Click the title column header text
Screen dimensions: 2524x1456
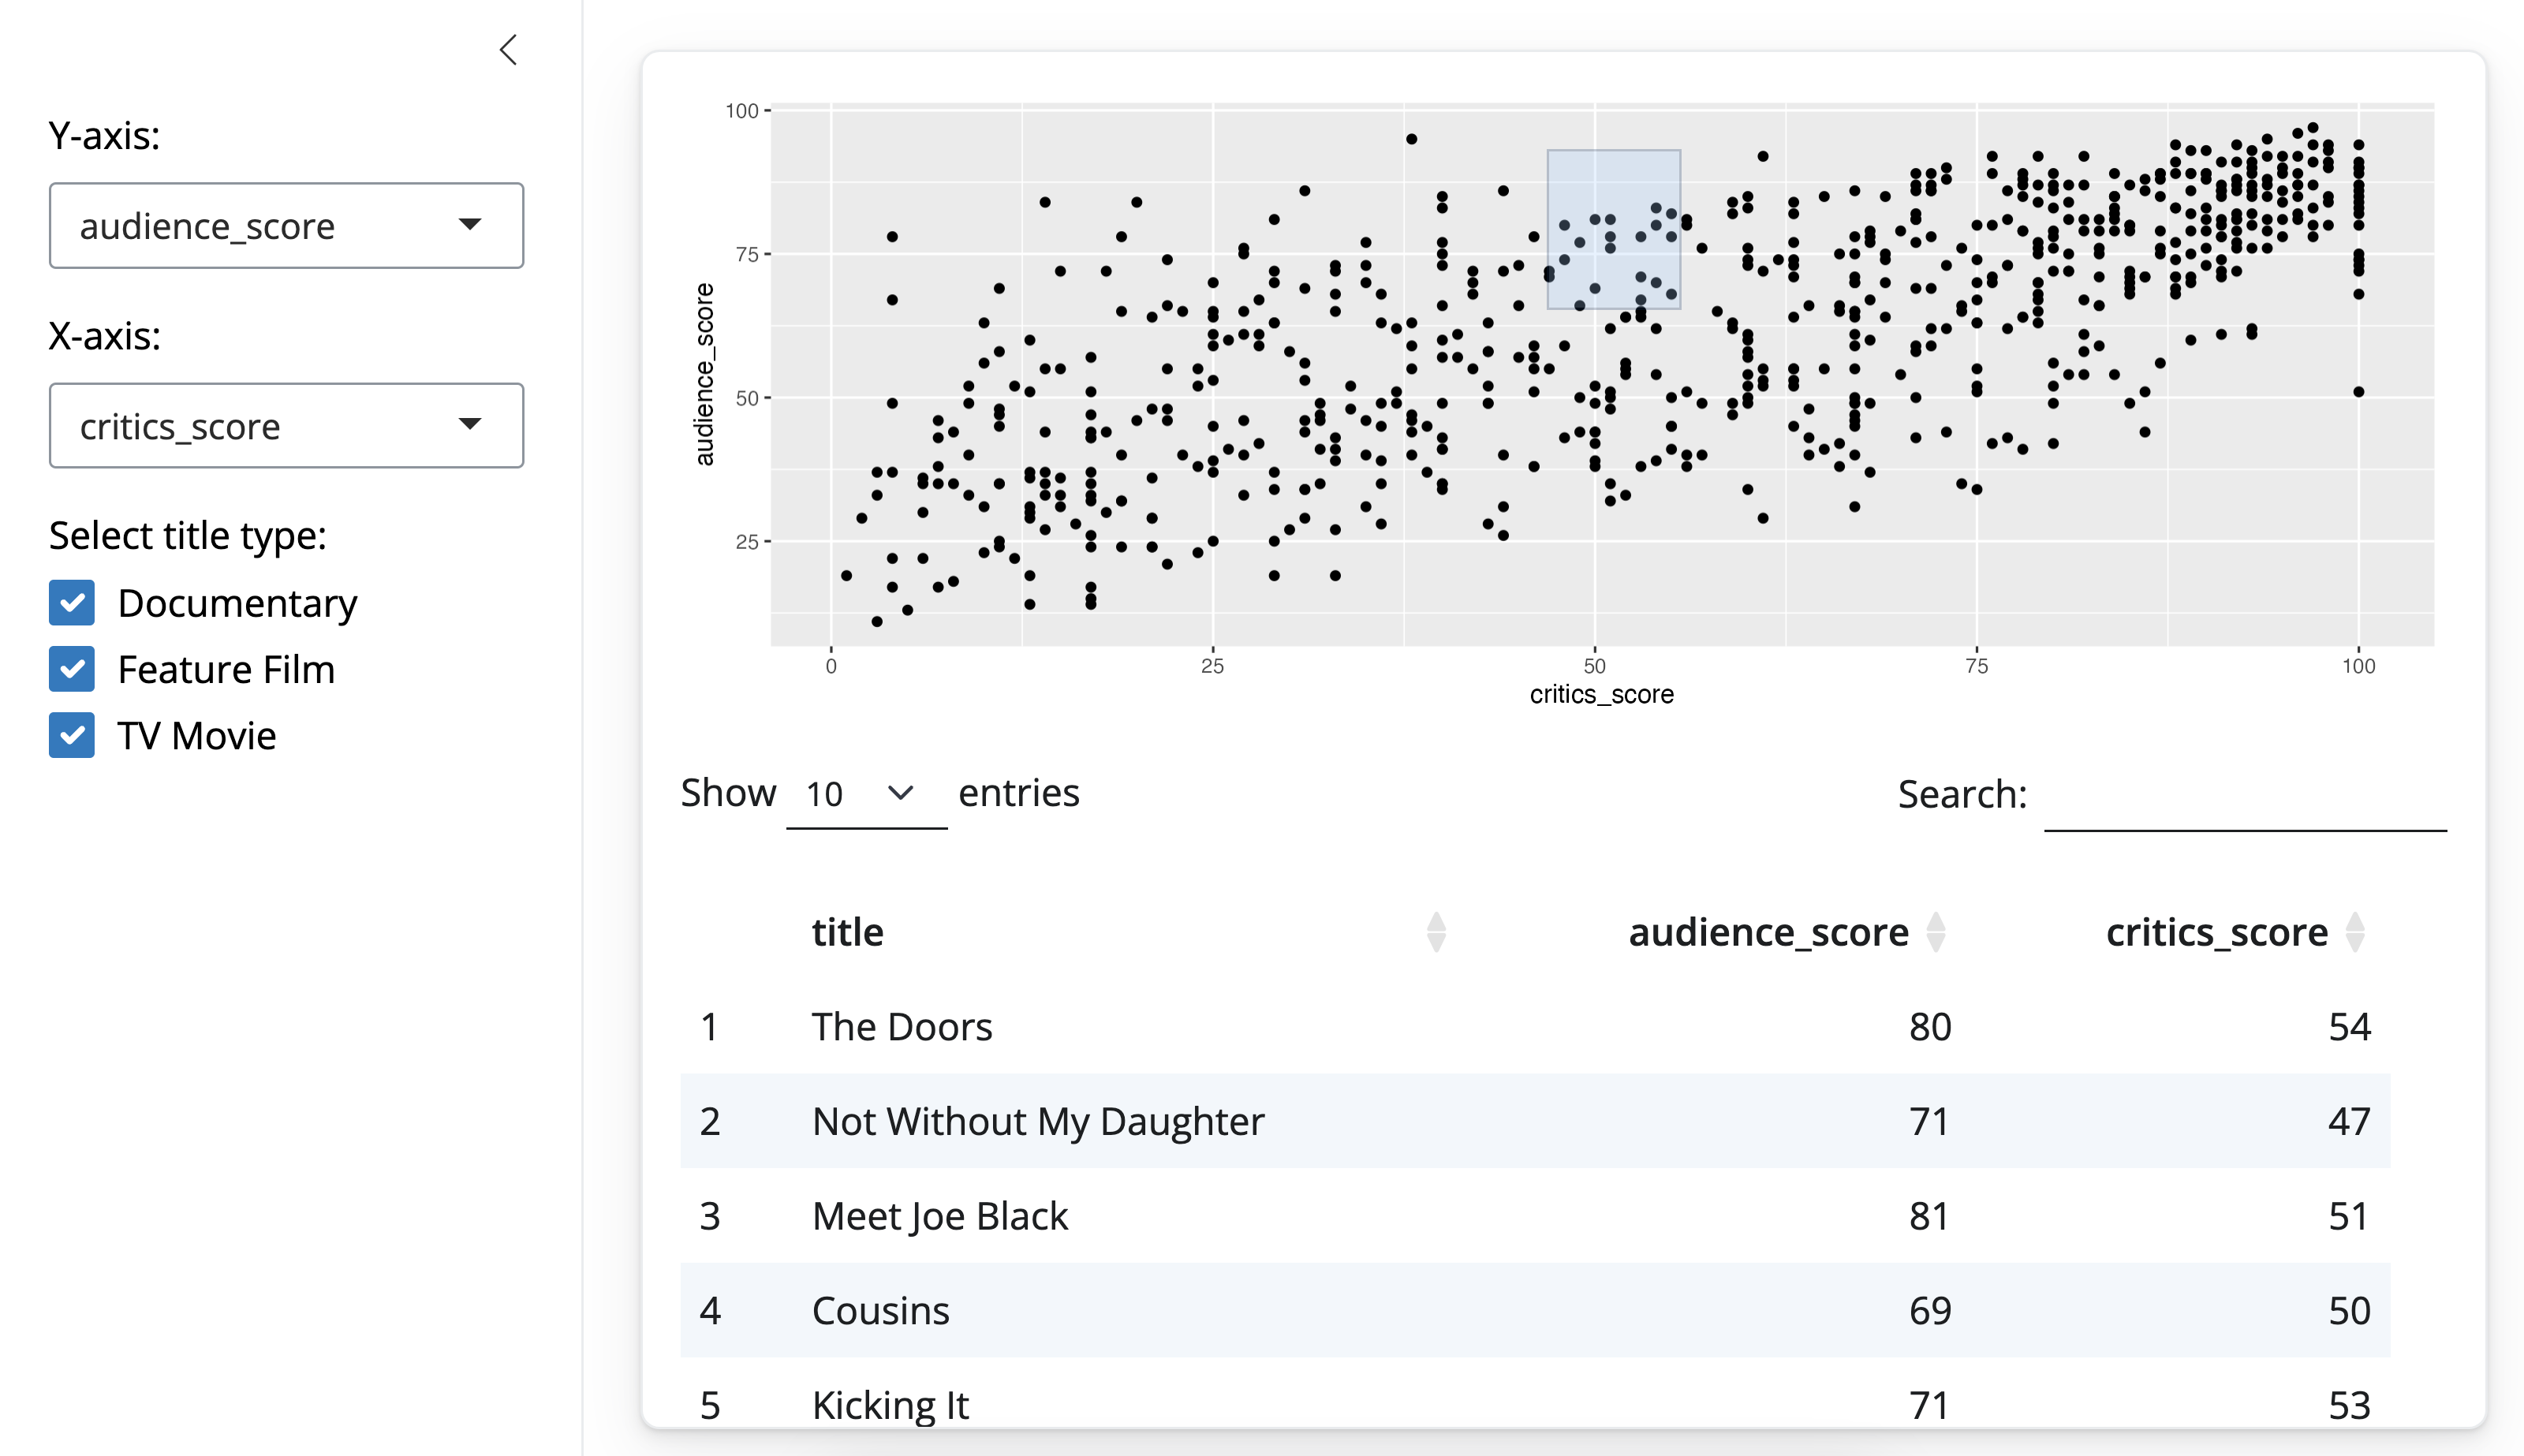(x=847, y=932)
